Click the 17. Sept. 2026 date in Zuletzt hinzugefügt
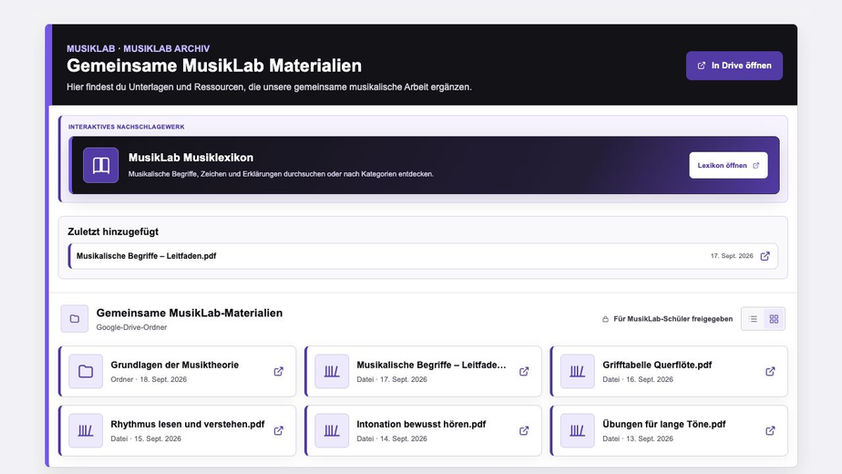 [731, 256]
